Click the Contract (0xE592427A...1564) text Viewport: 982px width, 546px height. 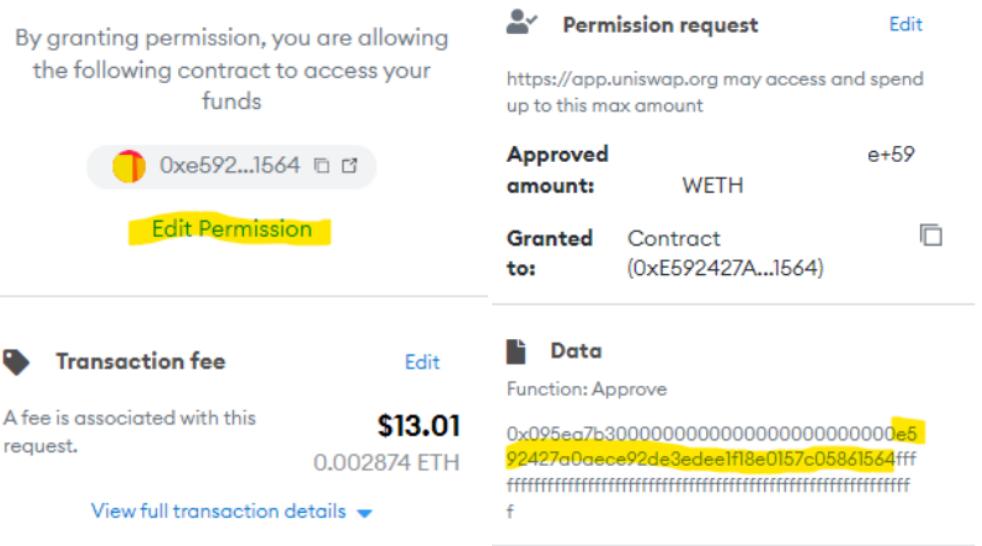pos(725,253)
